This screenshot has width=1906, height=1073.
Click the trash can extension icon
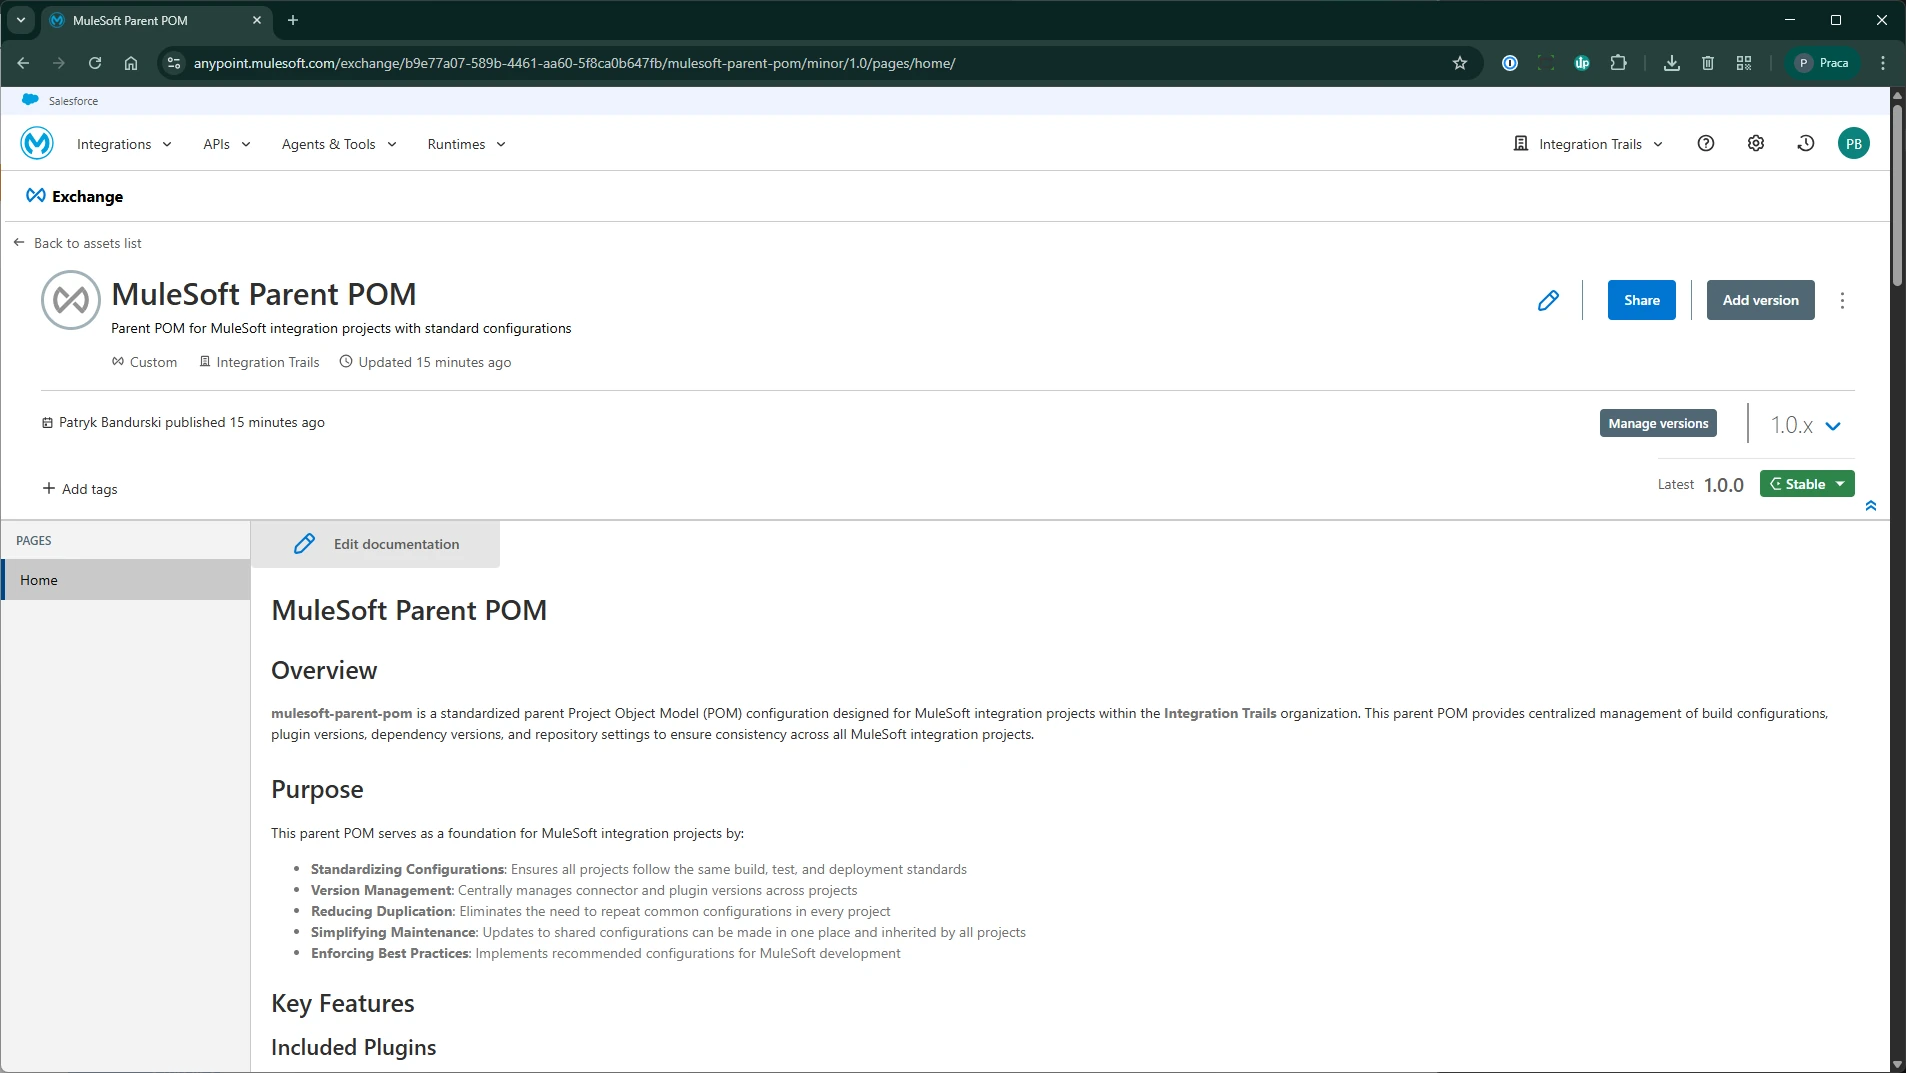(x=1708, y=63)
